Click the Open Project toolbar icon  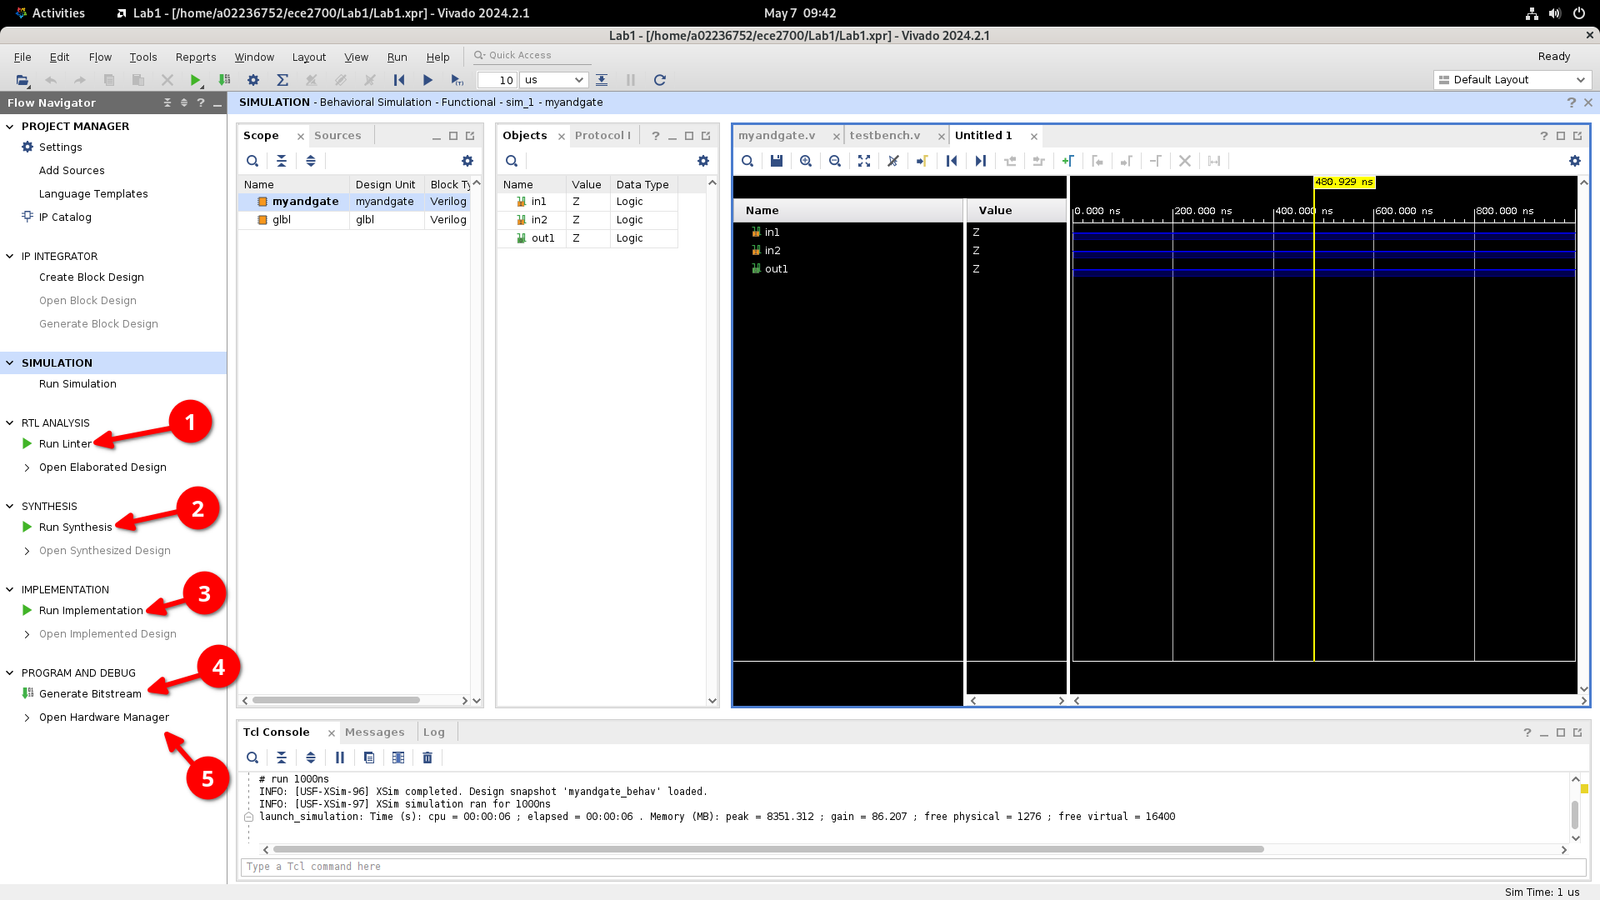coord(22,80)
